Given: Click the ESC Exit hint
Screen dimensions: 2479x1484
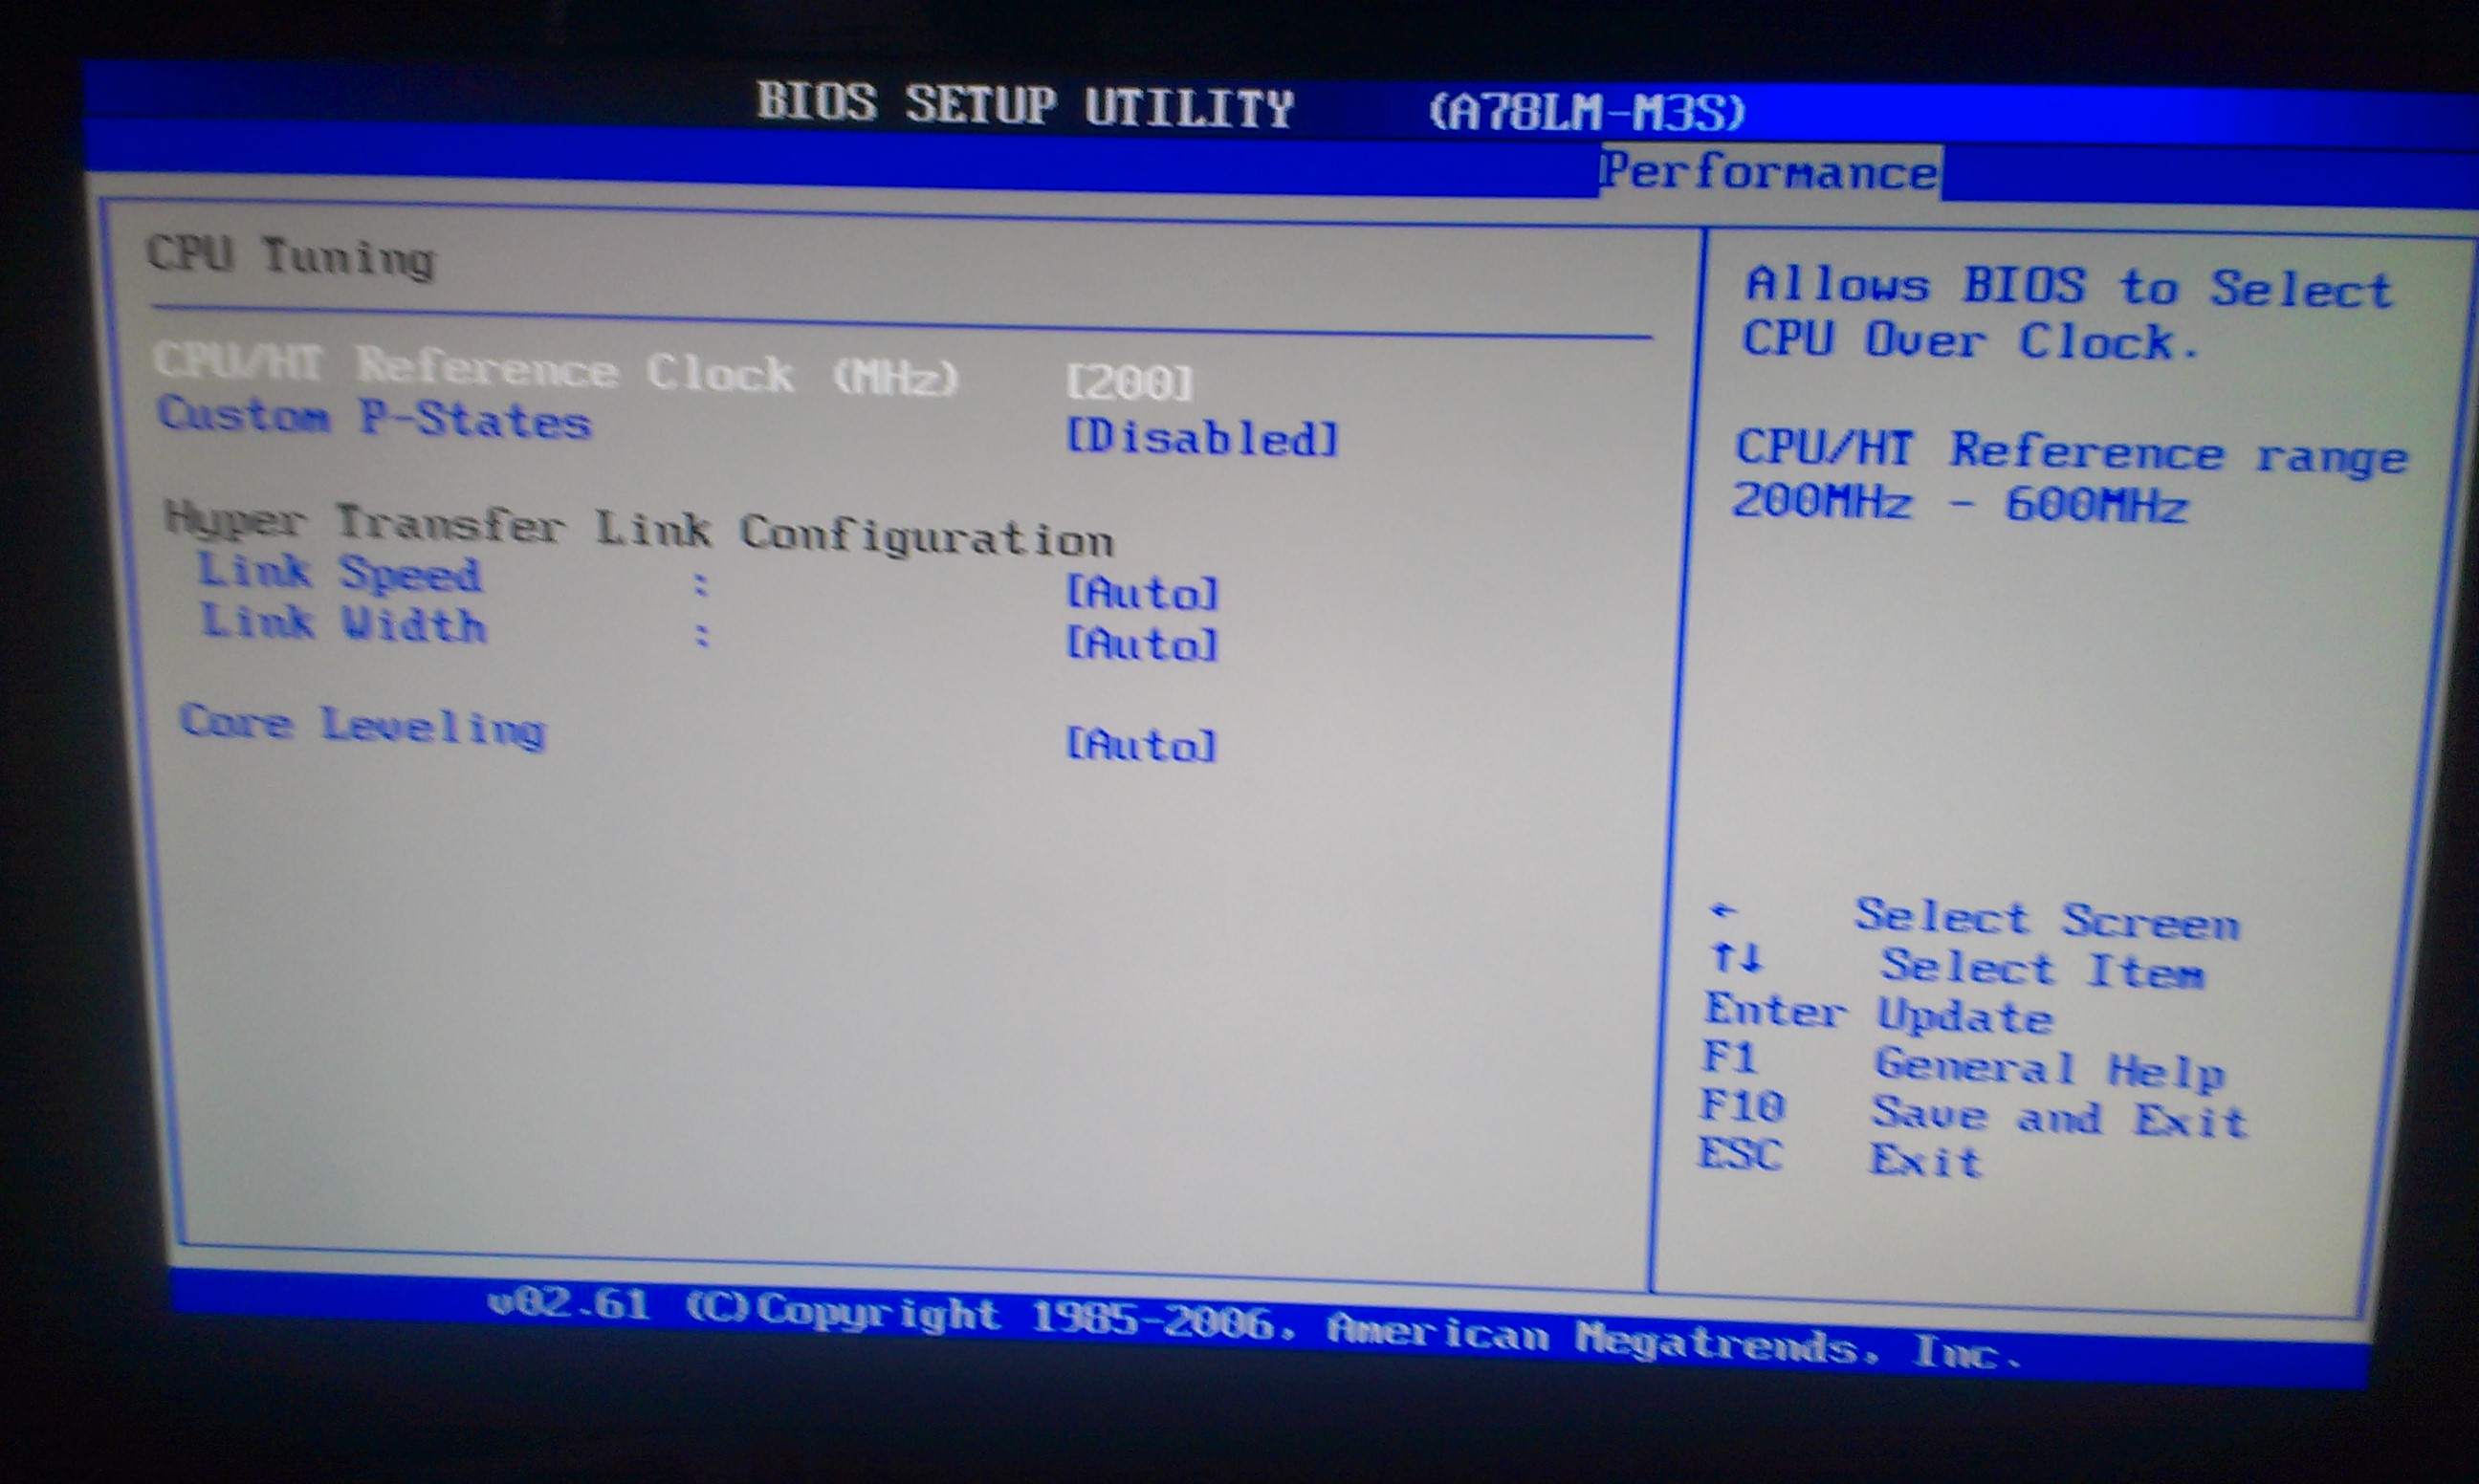Looking at the screenshot, I should click(x=1840, y=1158).
